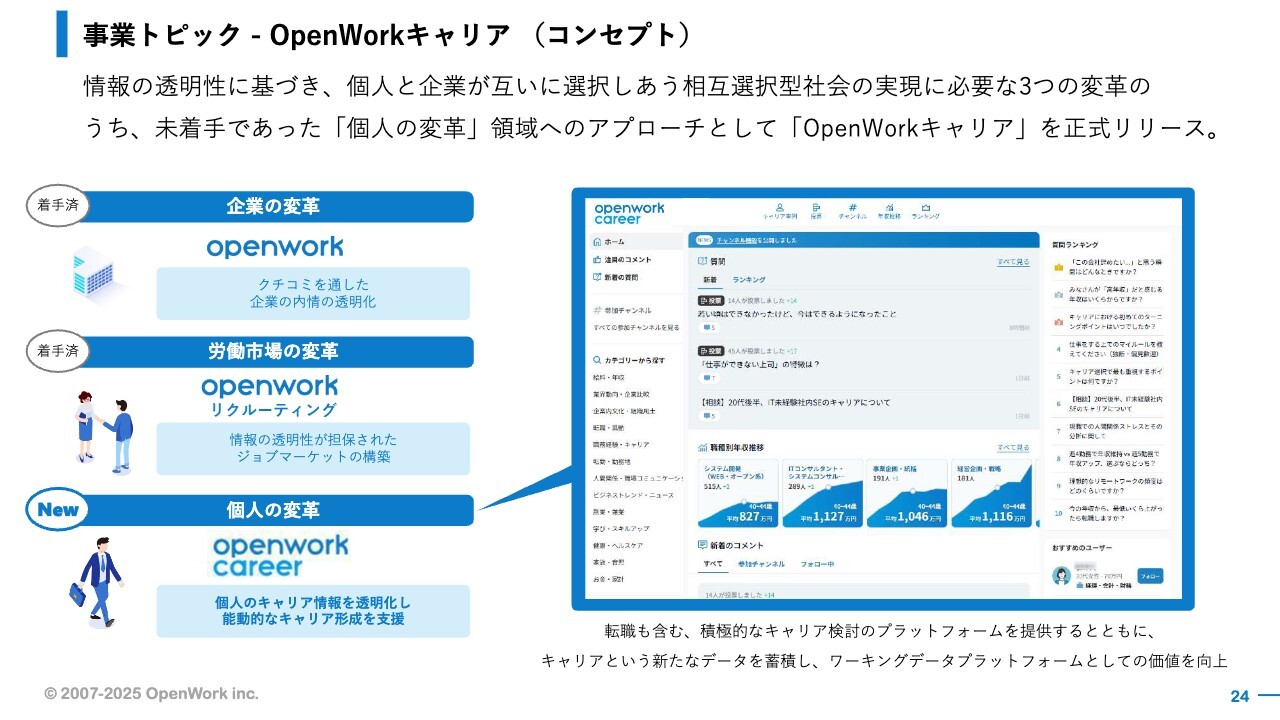This screenshot has height=720, width=1280.
Task: Open ranking item 今の年収から、最低いくら上がったら転職
Action: click(1115, 513)
